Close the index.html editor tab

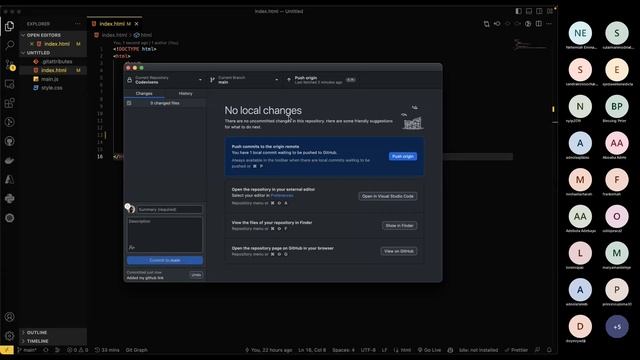click(136, 24)
